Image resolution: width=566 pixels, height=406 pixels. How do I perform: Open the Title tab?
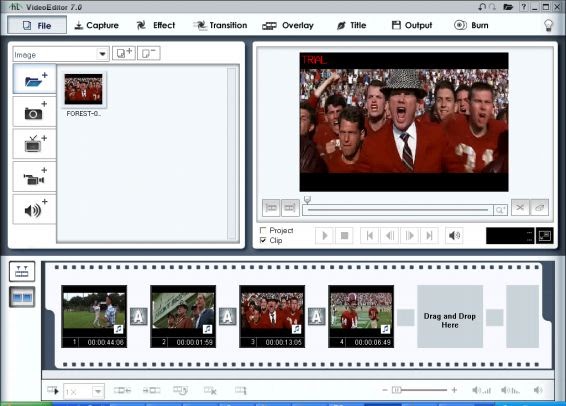(351, 25)
